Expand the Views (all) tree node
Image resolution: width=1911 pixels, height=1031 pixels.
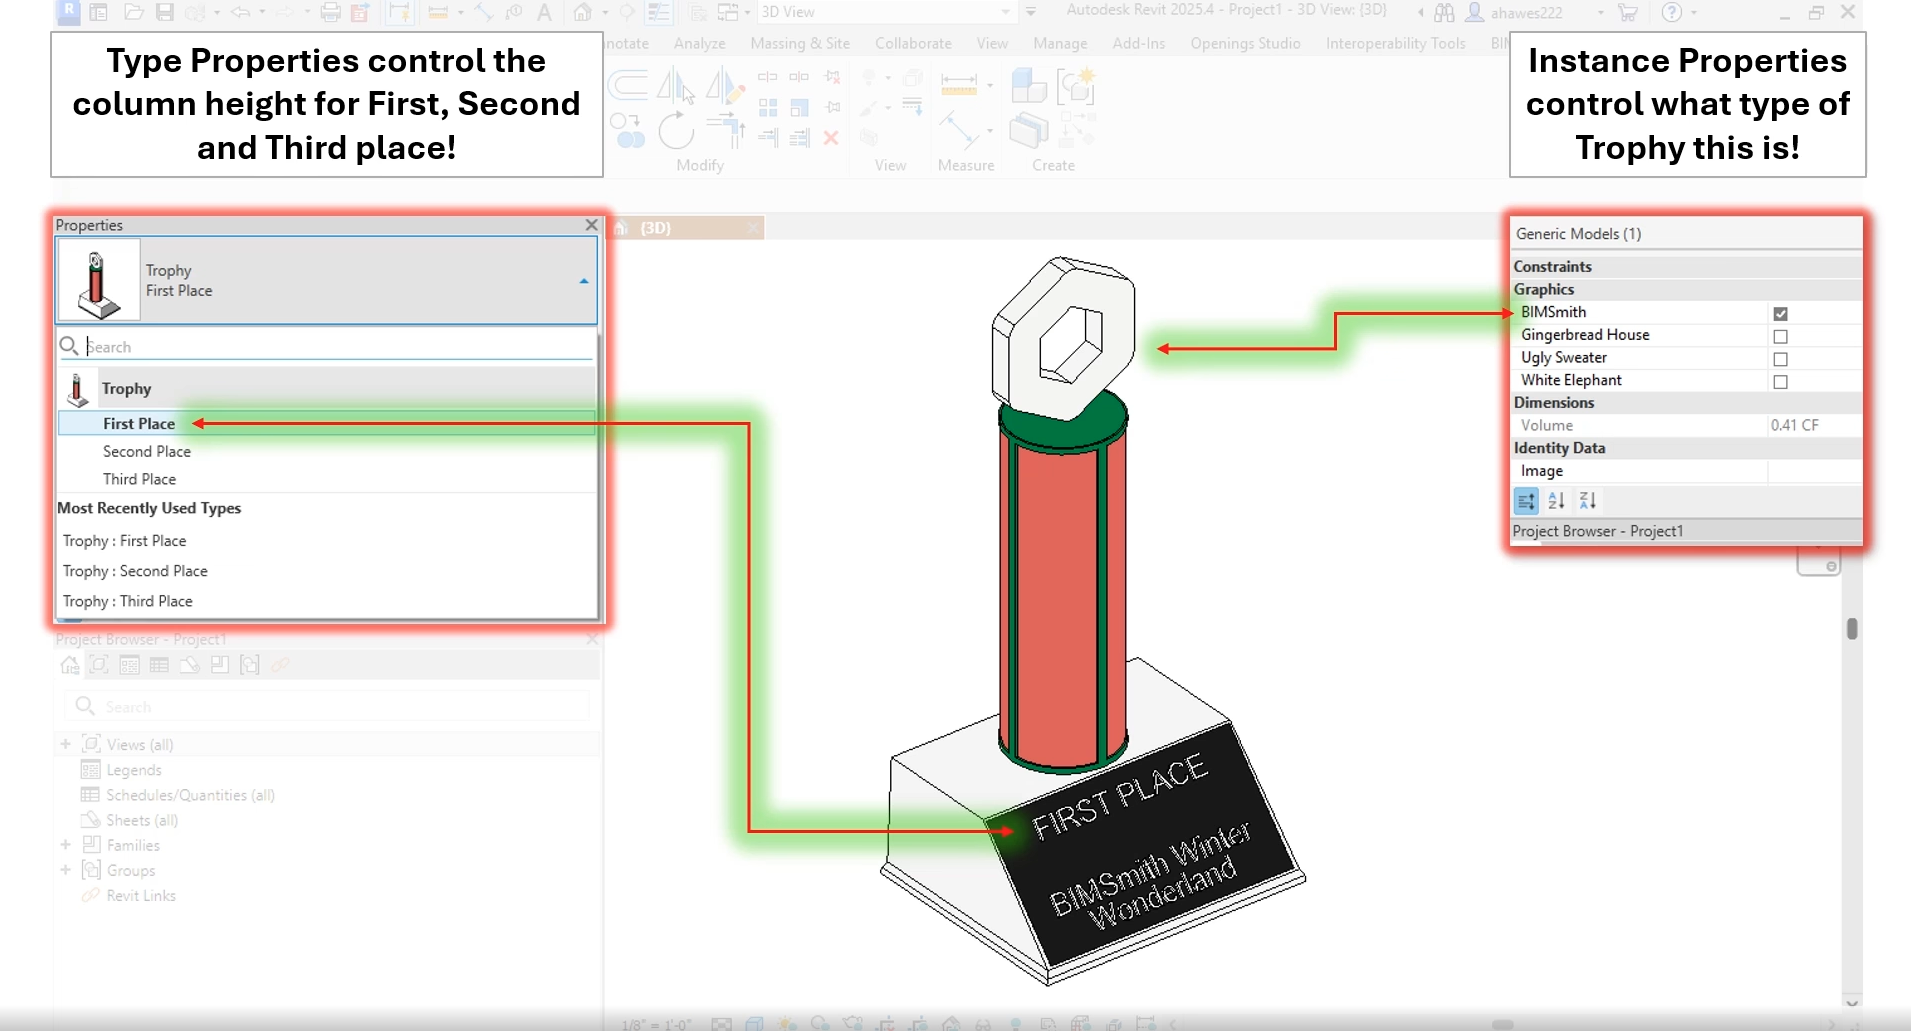65,744
